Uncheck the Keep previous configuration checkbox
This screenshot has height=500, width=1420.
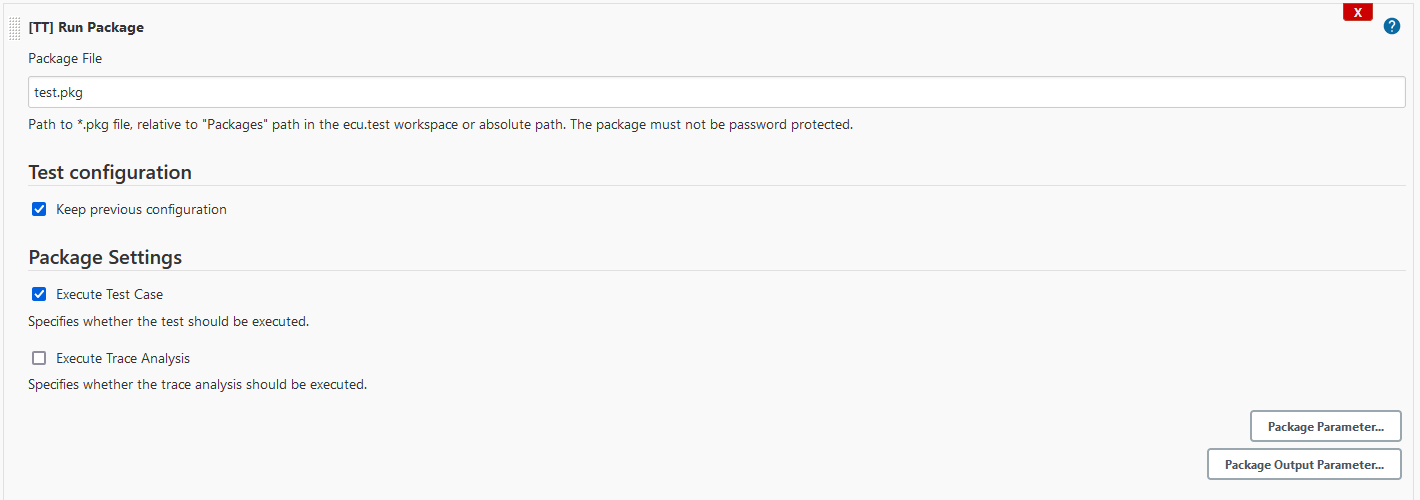point(39,210)
